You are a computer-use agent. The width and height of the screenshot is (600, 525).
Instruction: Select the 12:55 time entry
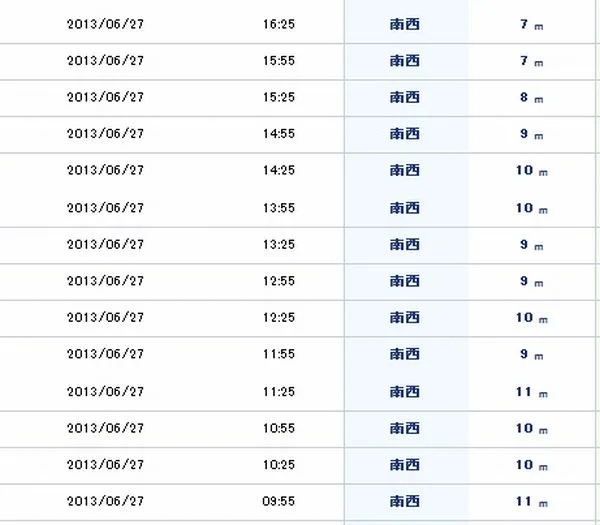pyautogui.click(x=279, y=281)
